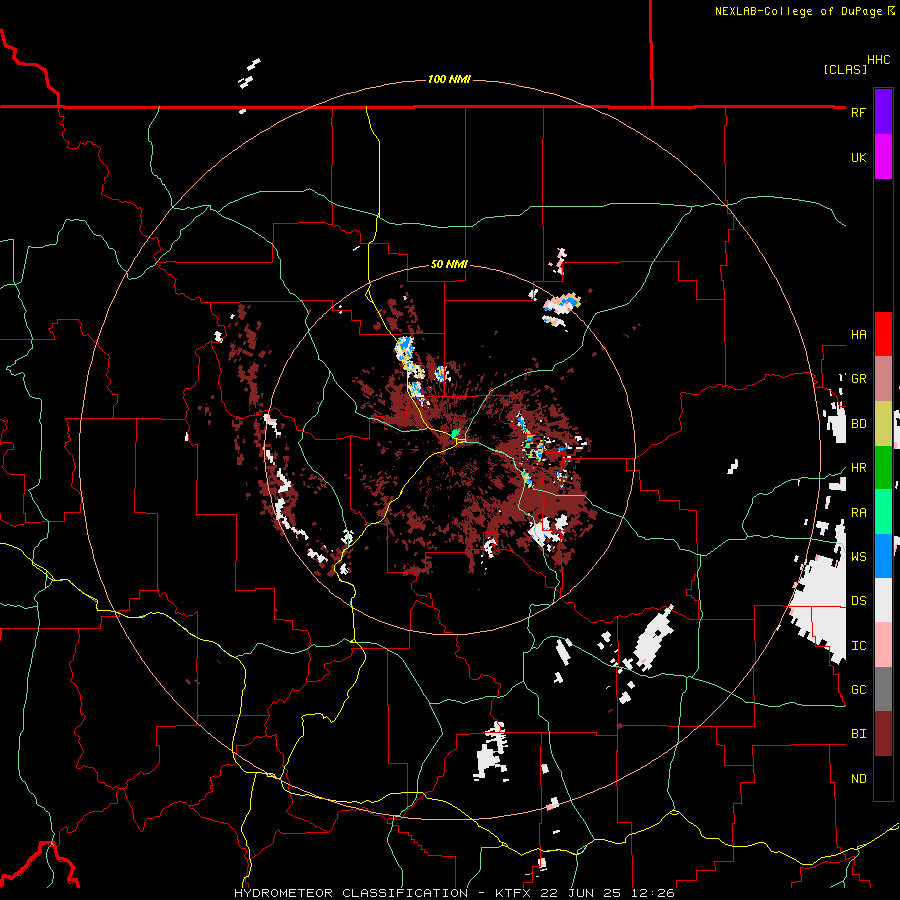
Task: Select the GR dusty-pink legend swatch
Action: (883, 379)
